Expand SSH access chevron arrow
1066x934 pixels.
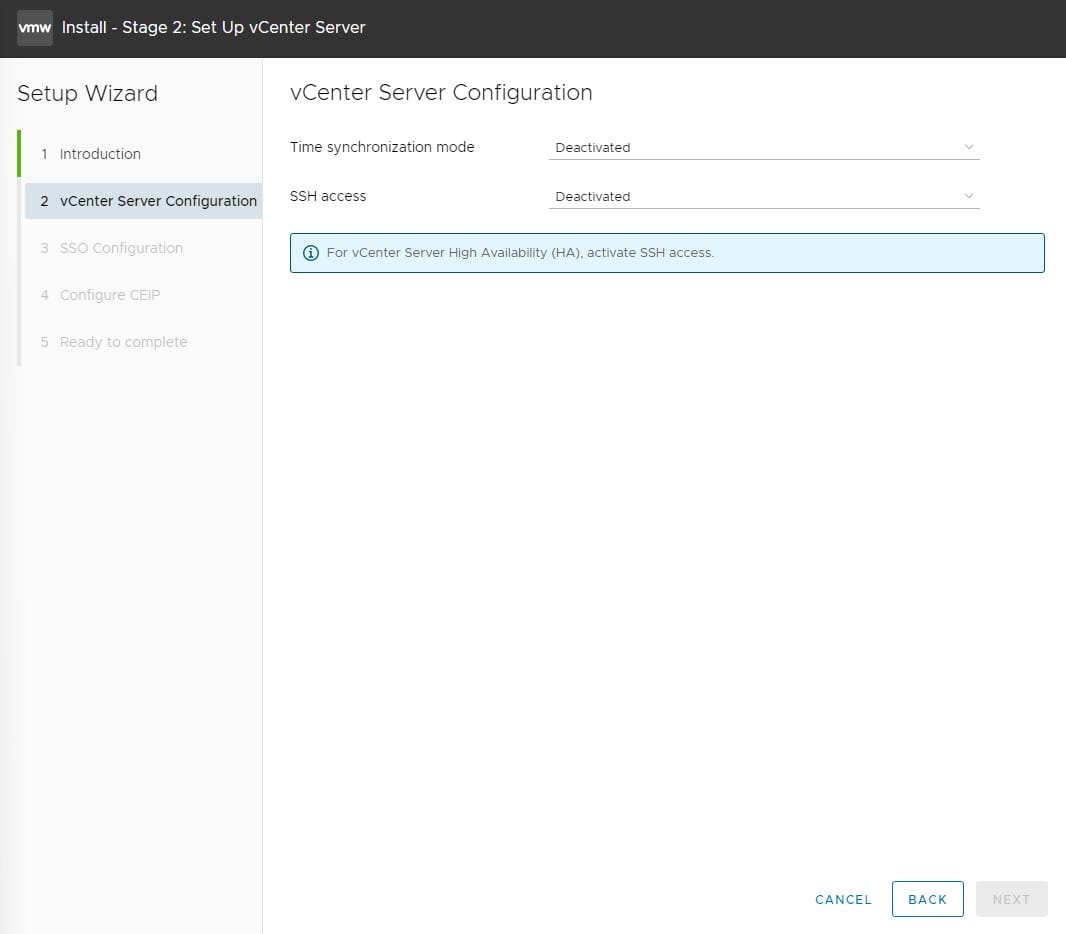[x=968, y=196]
